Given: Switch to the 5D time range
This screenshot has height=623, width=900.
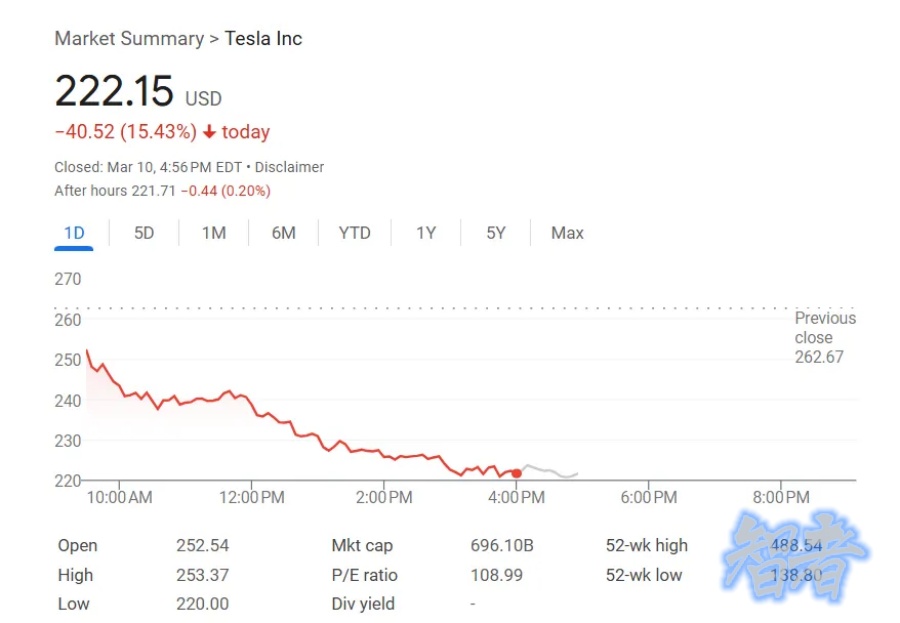Looking at the screenshot, I should pyautogui.click(x=143, y=232).
